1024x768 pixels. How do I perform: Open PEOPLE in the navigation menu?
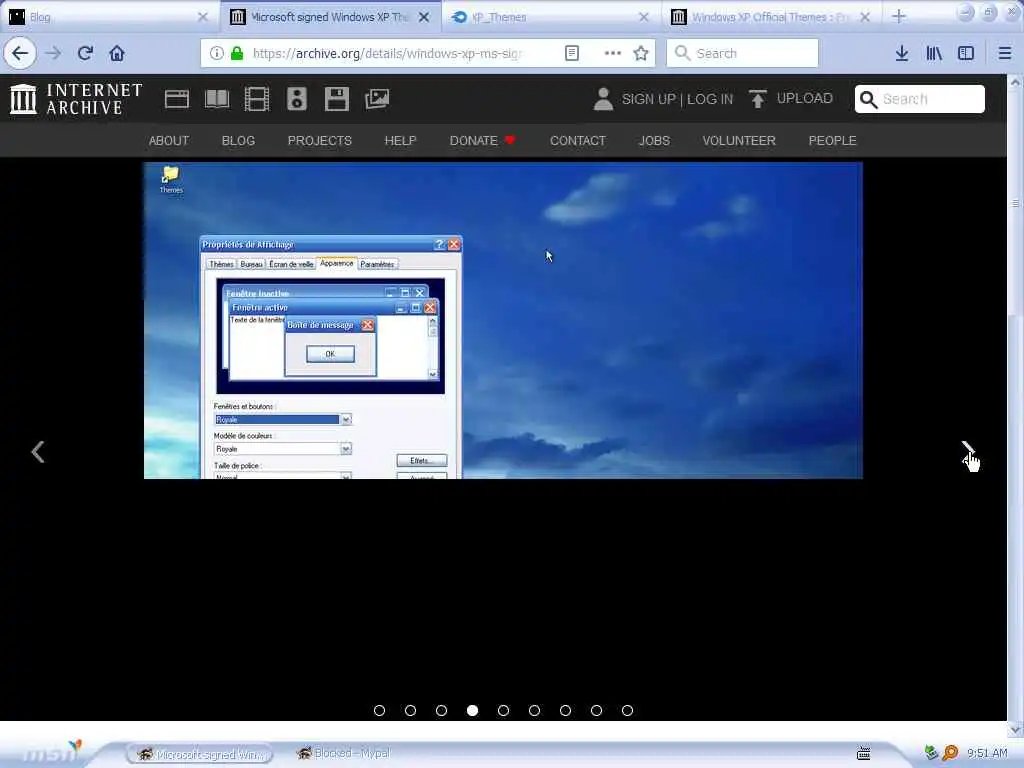pos(832,140)
